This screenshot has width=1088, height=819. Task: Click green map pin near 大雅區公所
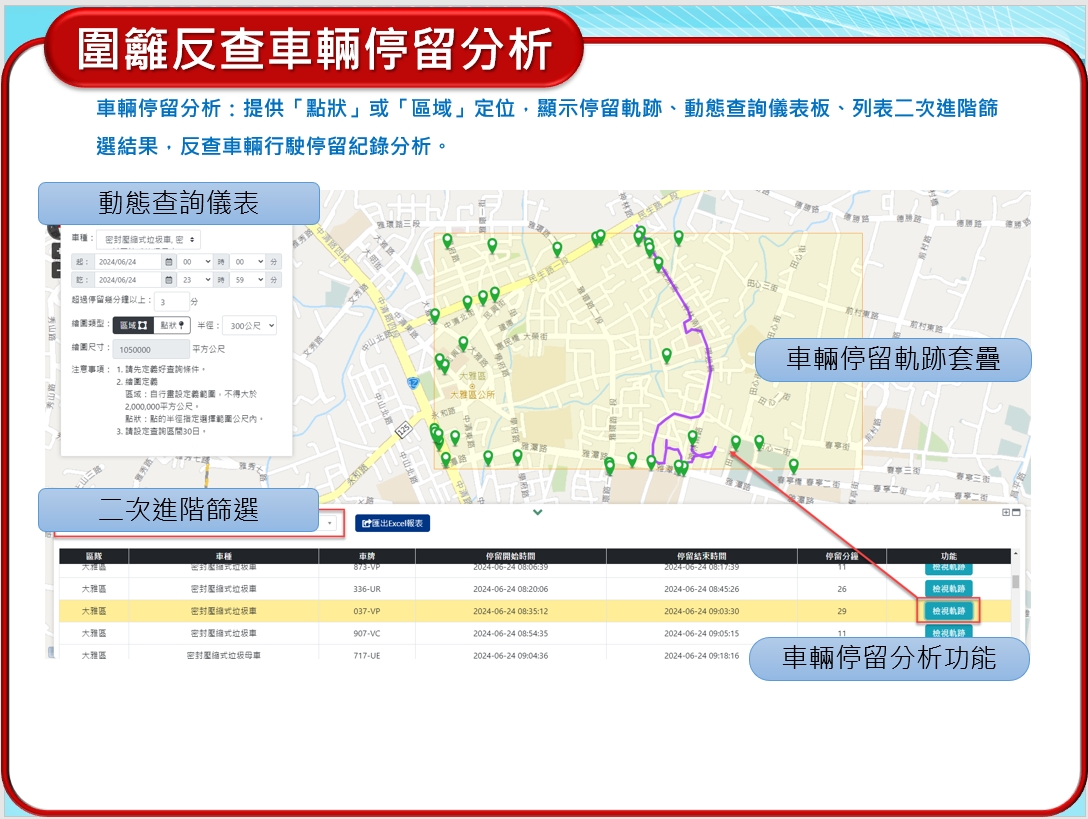click(x=463, y=345)
